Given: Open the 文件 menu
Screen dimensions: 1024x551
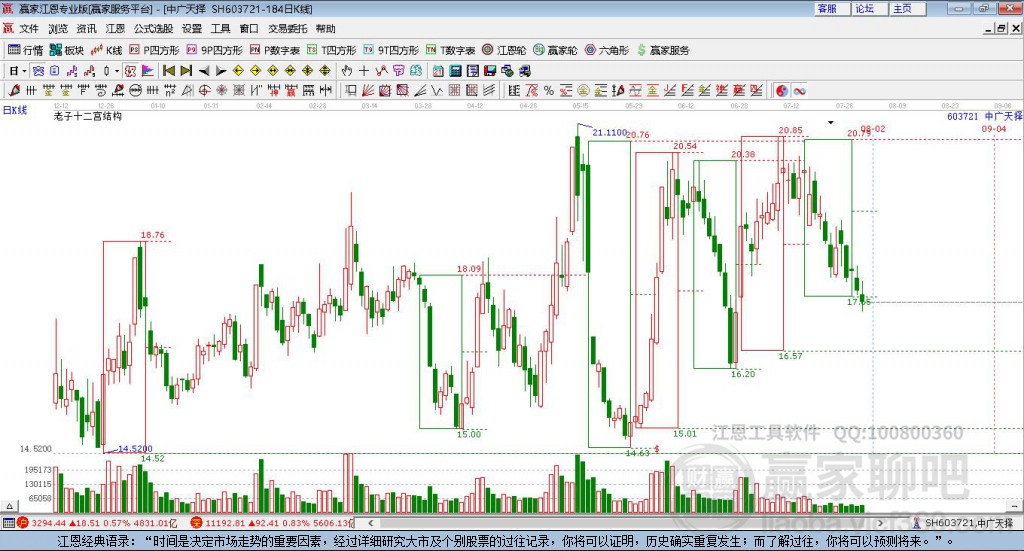Looking at the screenshot, I should click(29, 29).
